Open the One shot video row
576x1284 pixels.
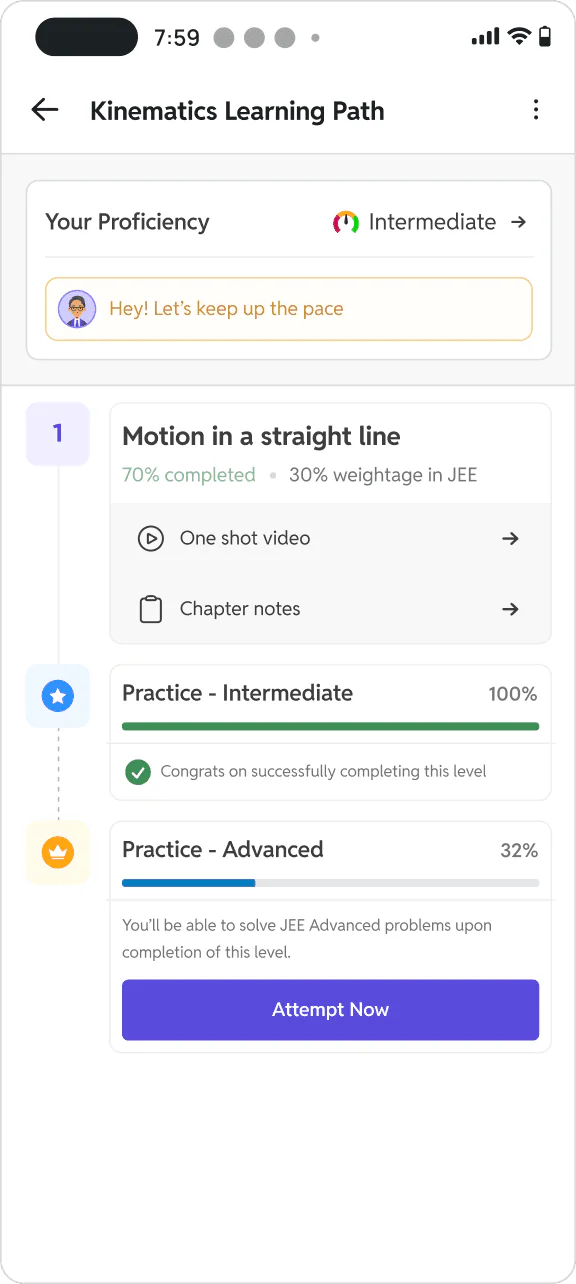pyautogui.click(x=330, y=538)
